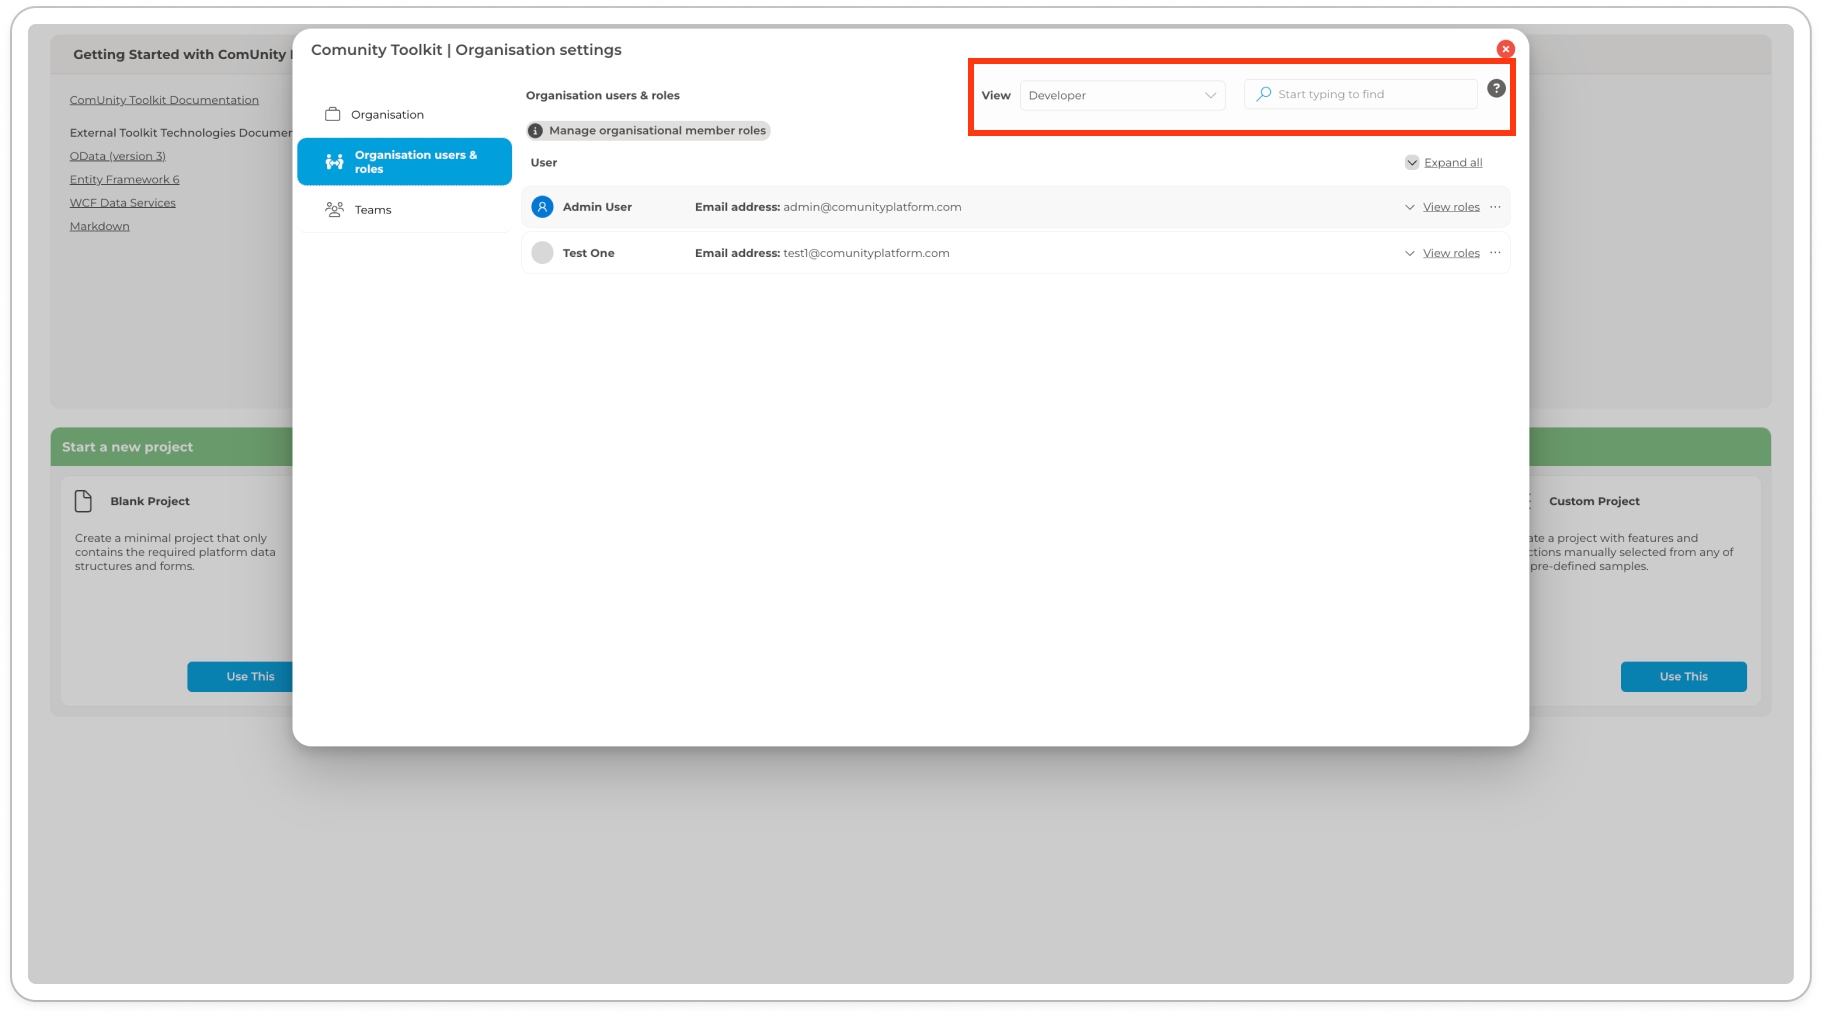The height and width of the screenshot is (1016, 1822).
Task: Expand View roles for Admin User
Action: tap(1450, 207)
